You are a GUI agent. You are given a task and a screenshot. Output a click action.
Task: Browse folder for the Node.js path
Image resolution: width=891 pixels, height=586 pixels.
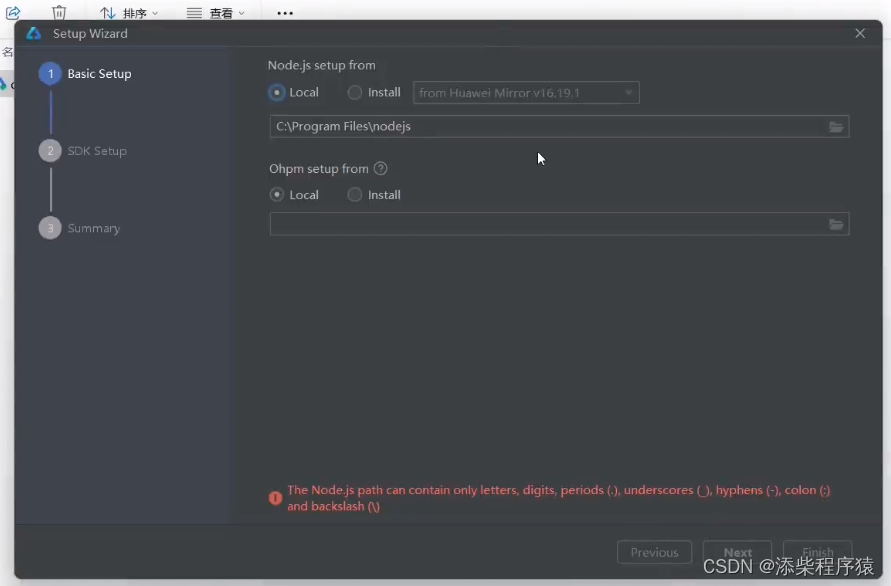click(x=836, y=127)
